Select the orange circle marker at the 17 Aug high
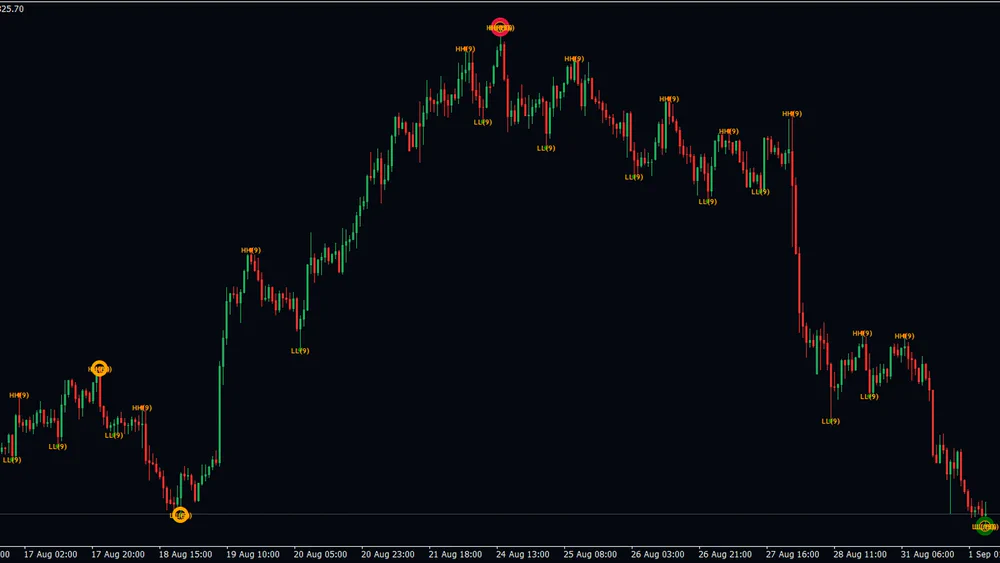 (x=99, y=369)
